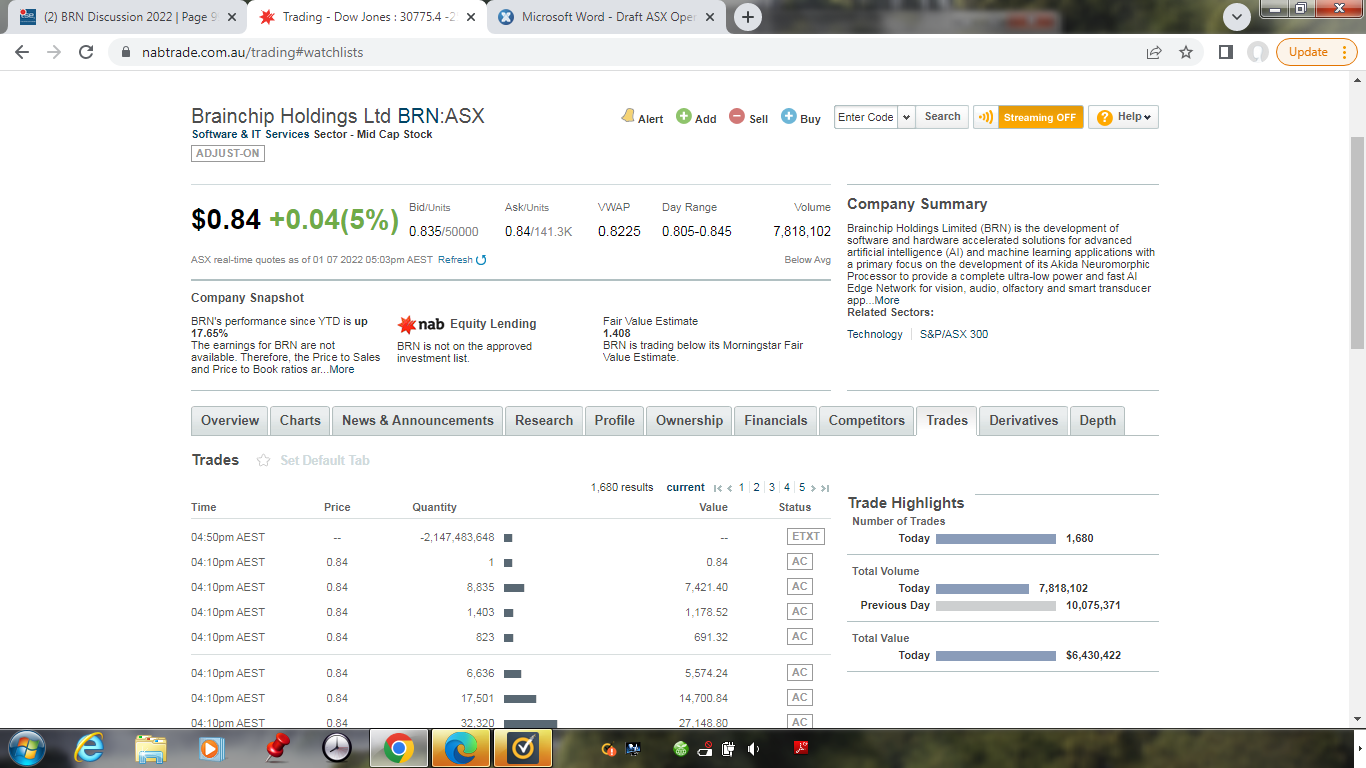
Task: Go to trades page 2
Action: (756, 488)
